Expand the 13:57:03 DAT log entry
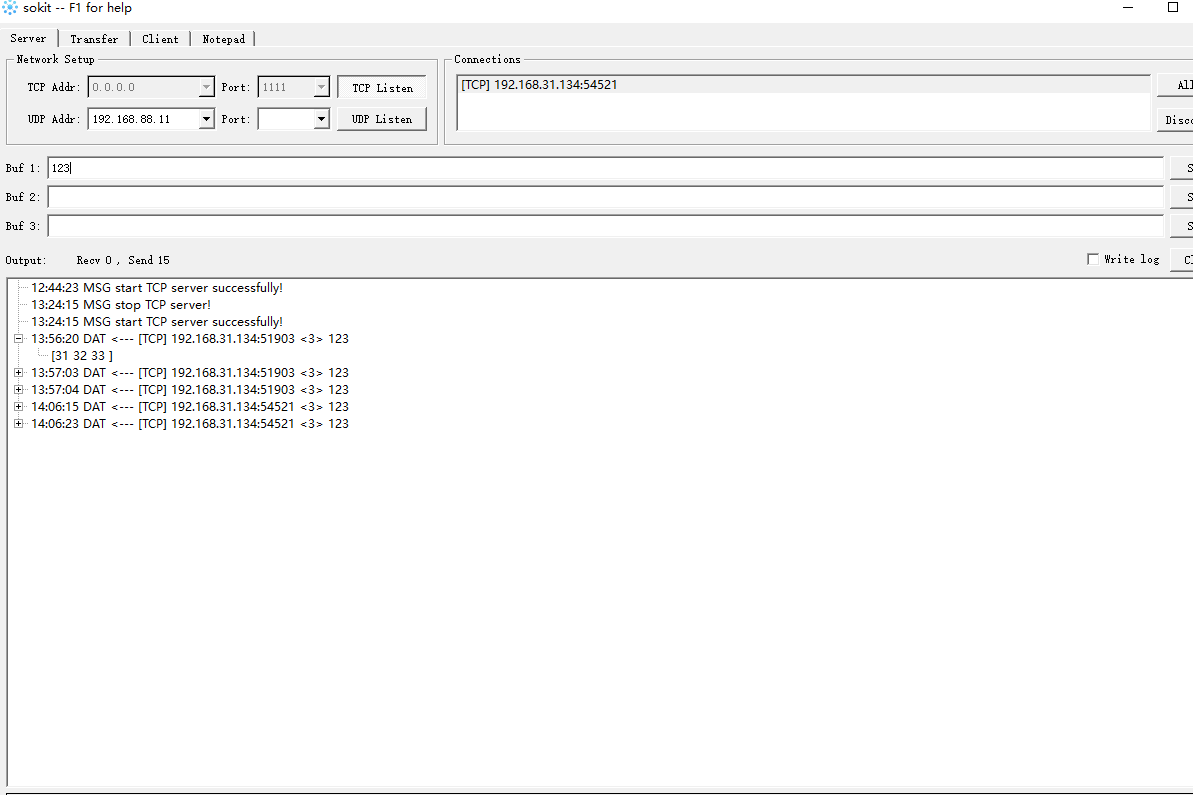The image size is (1193, 795). point(18,372)
